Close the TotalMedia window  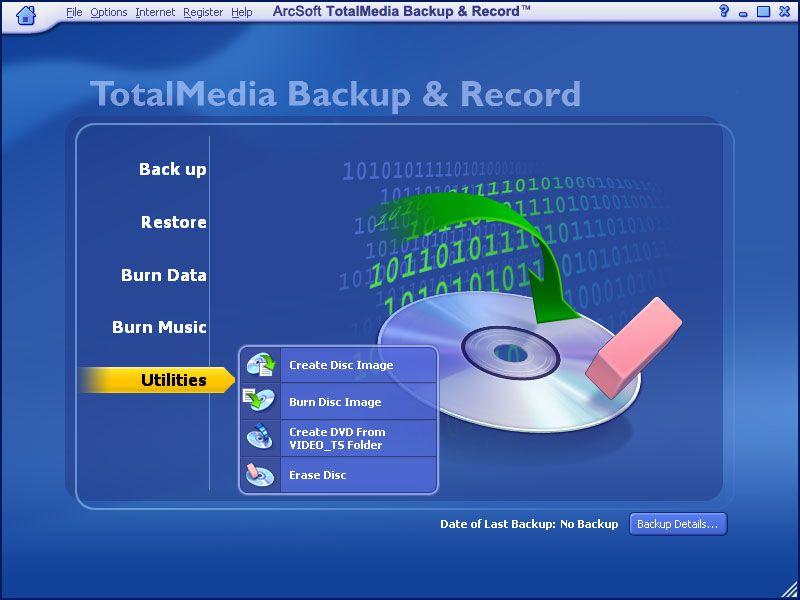click(785, 11)
